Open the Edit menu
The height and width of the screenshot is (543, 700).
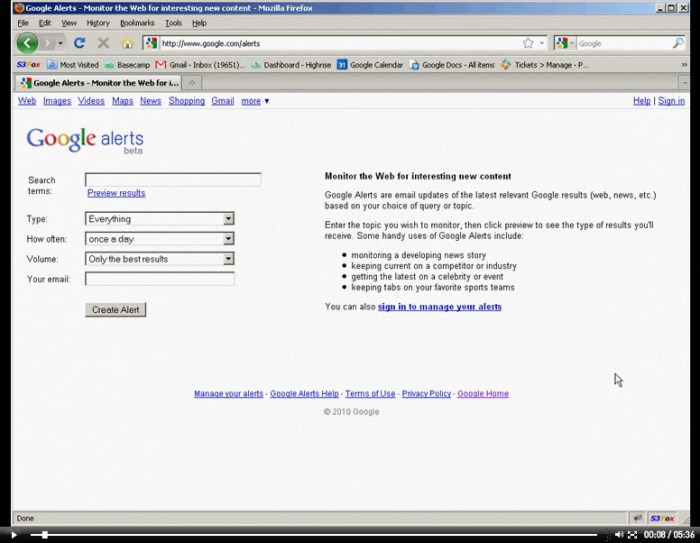click(45, 23)
